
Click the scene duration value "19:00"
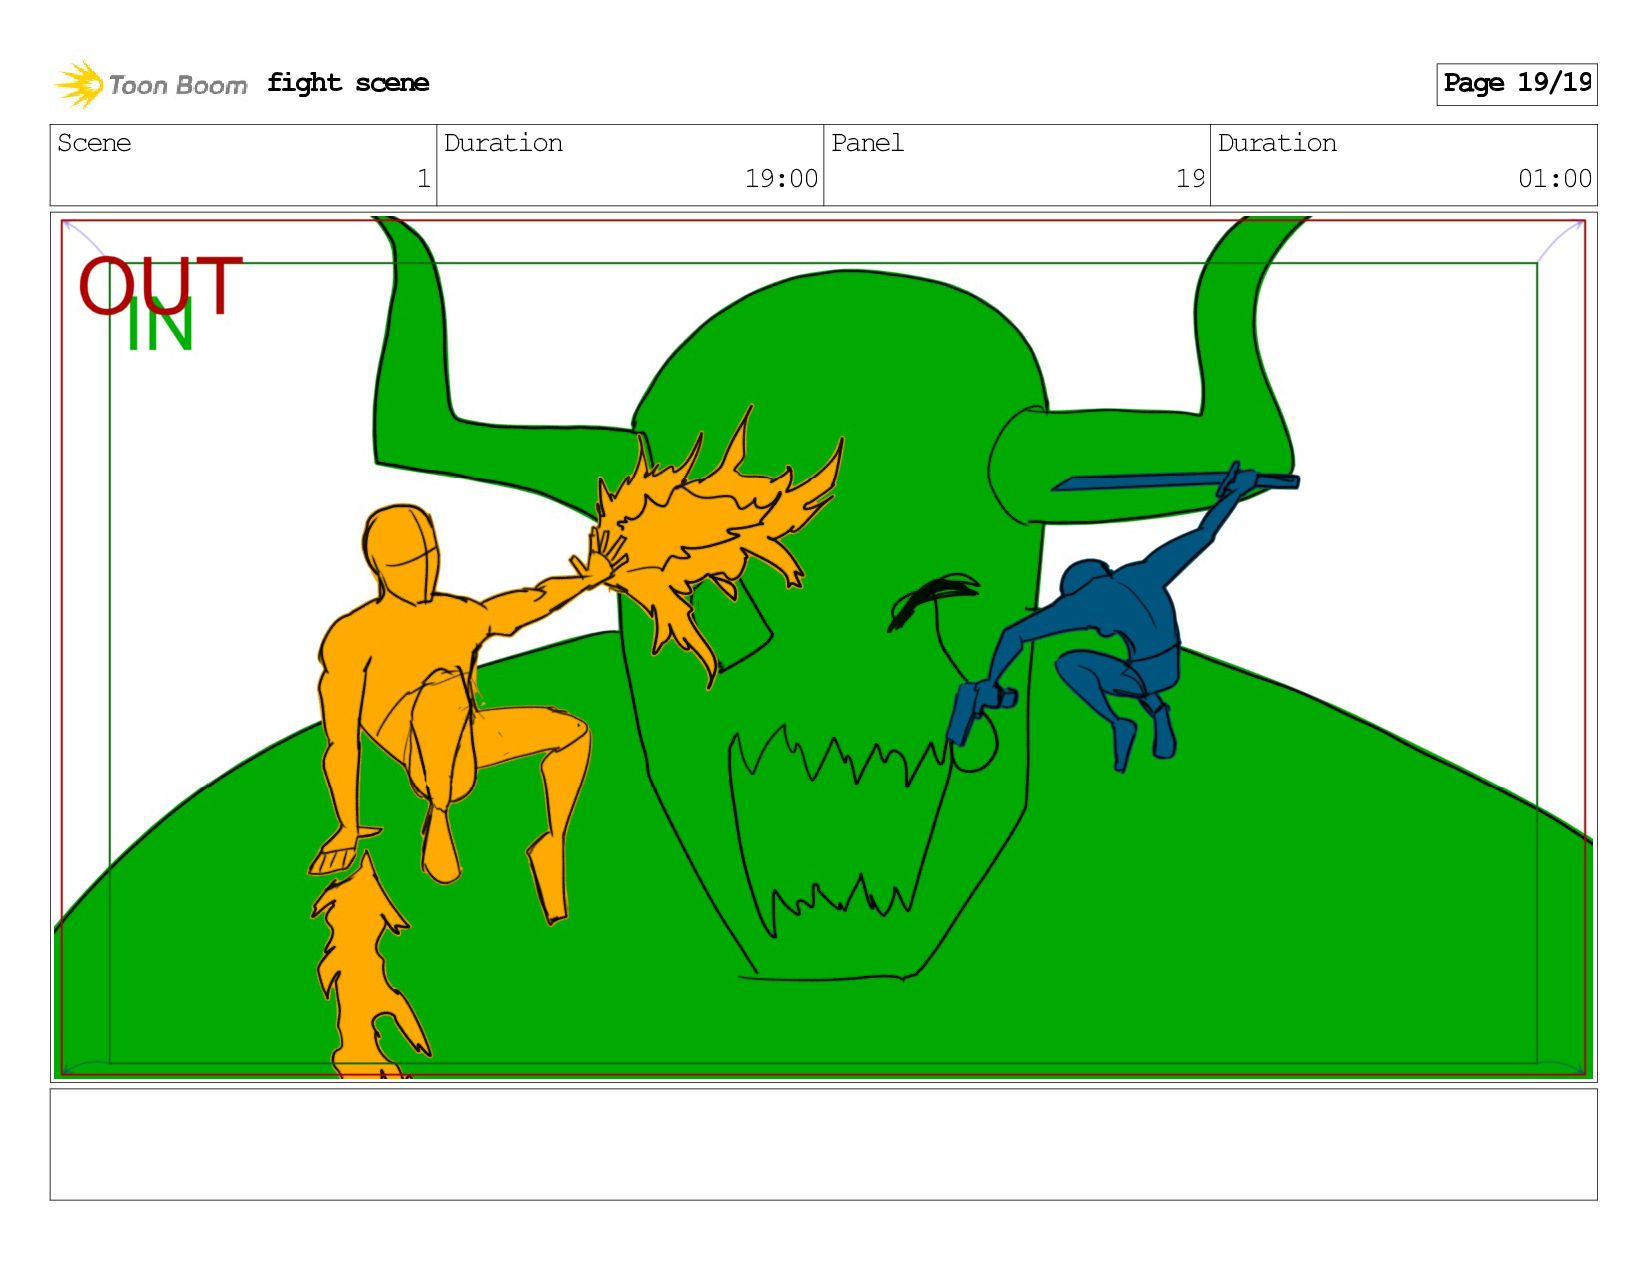781,179
